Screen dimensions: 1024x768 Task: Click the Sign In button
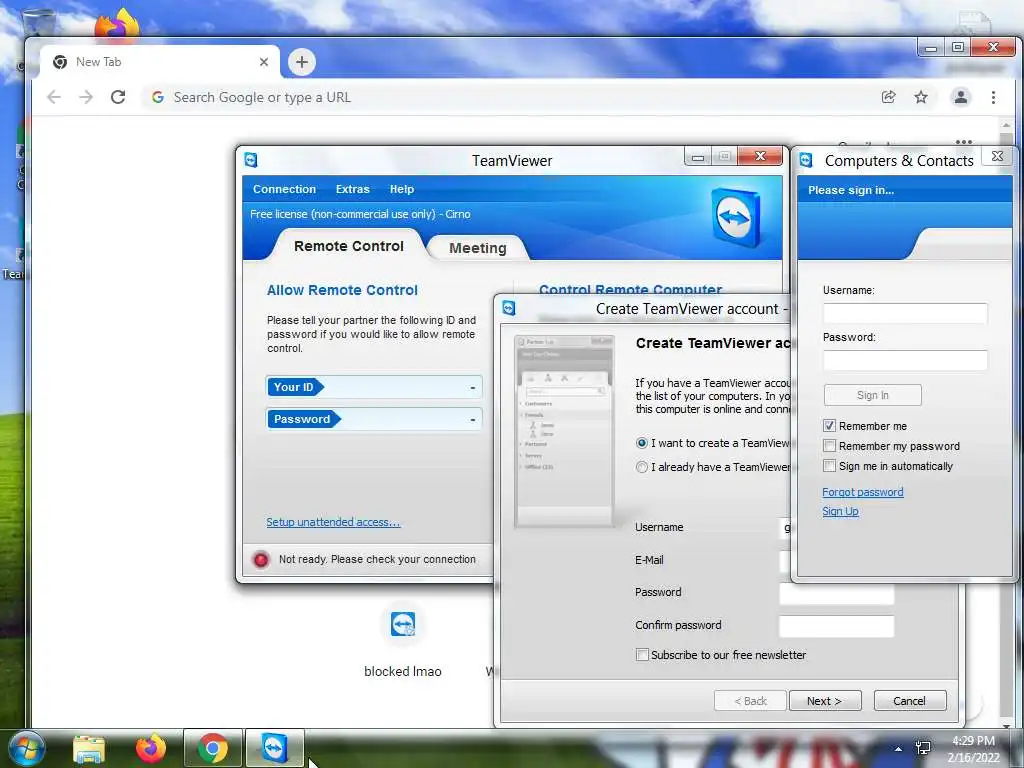tap(872, 395)
